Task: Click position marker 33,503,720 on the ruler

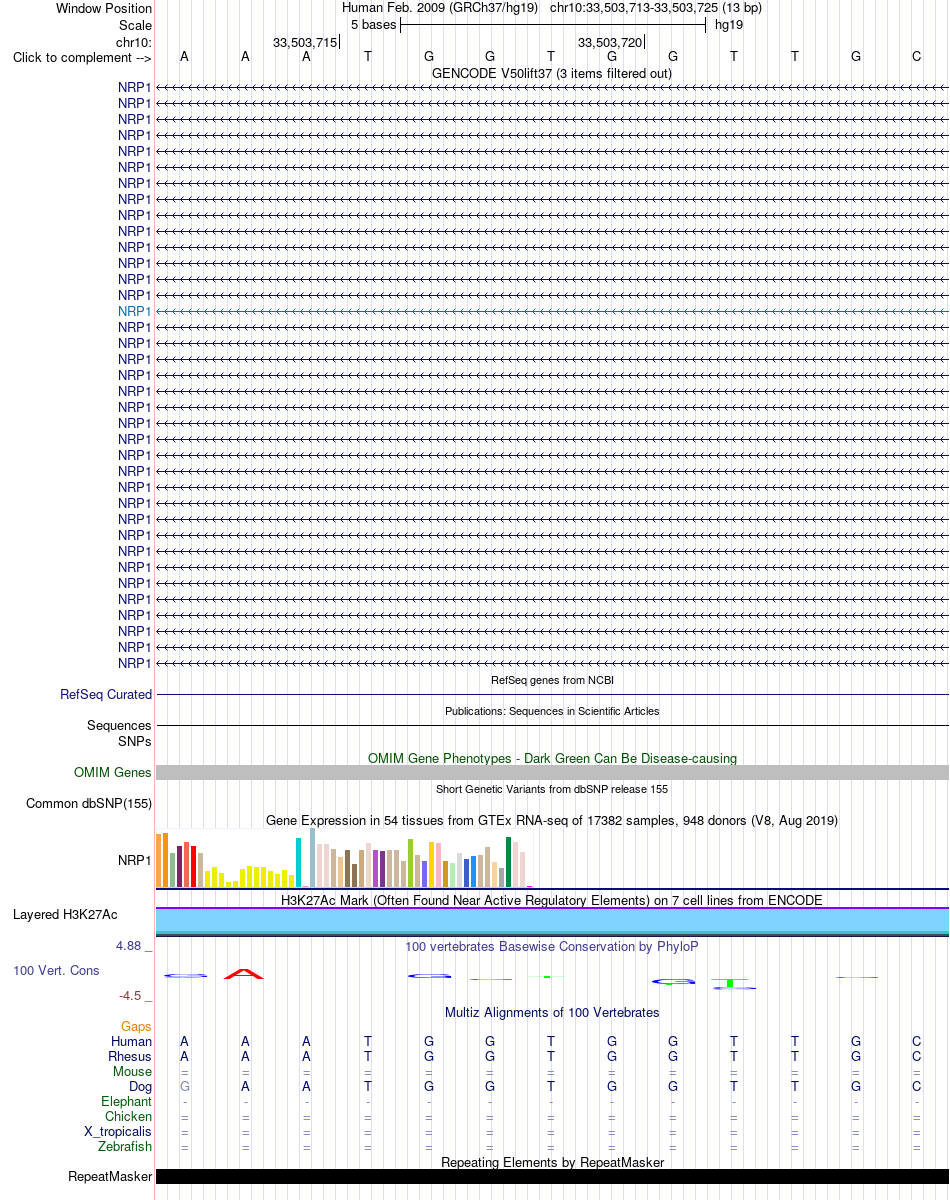Action: [x=610, y=42]
